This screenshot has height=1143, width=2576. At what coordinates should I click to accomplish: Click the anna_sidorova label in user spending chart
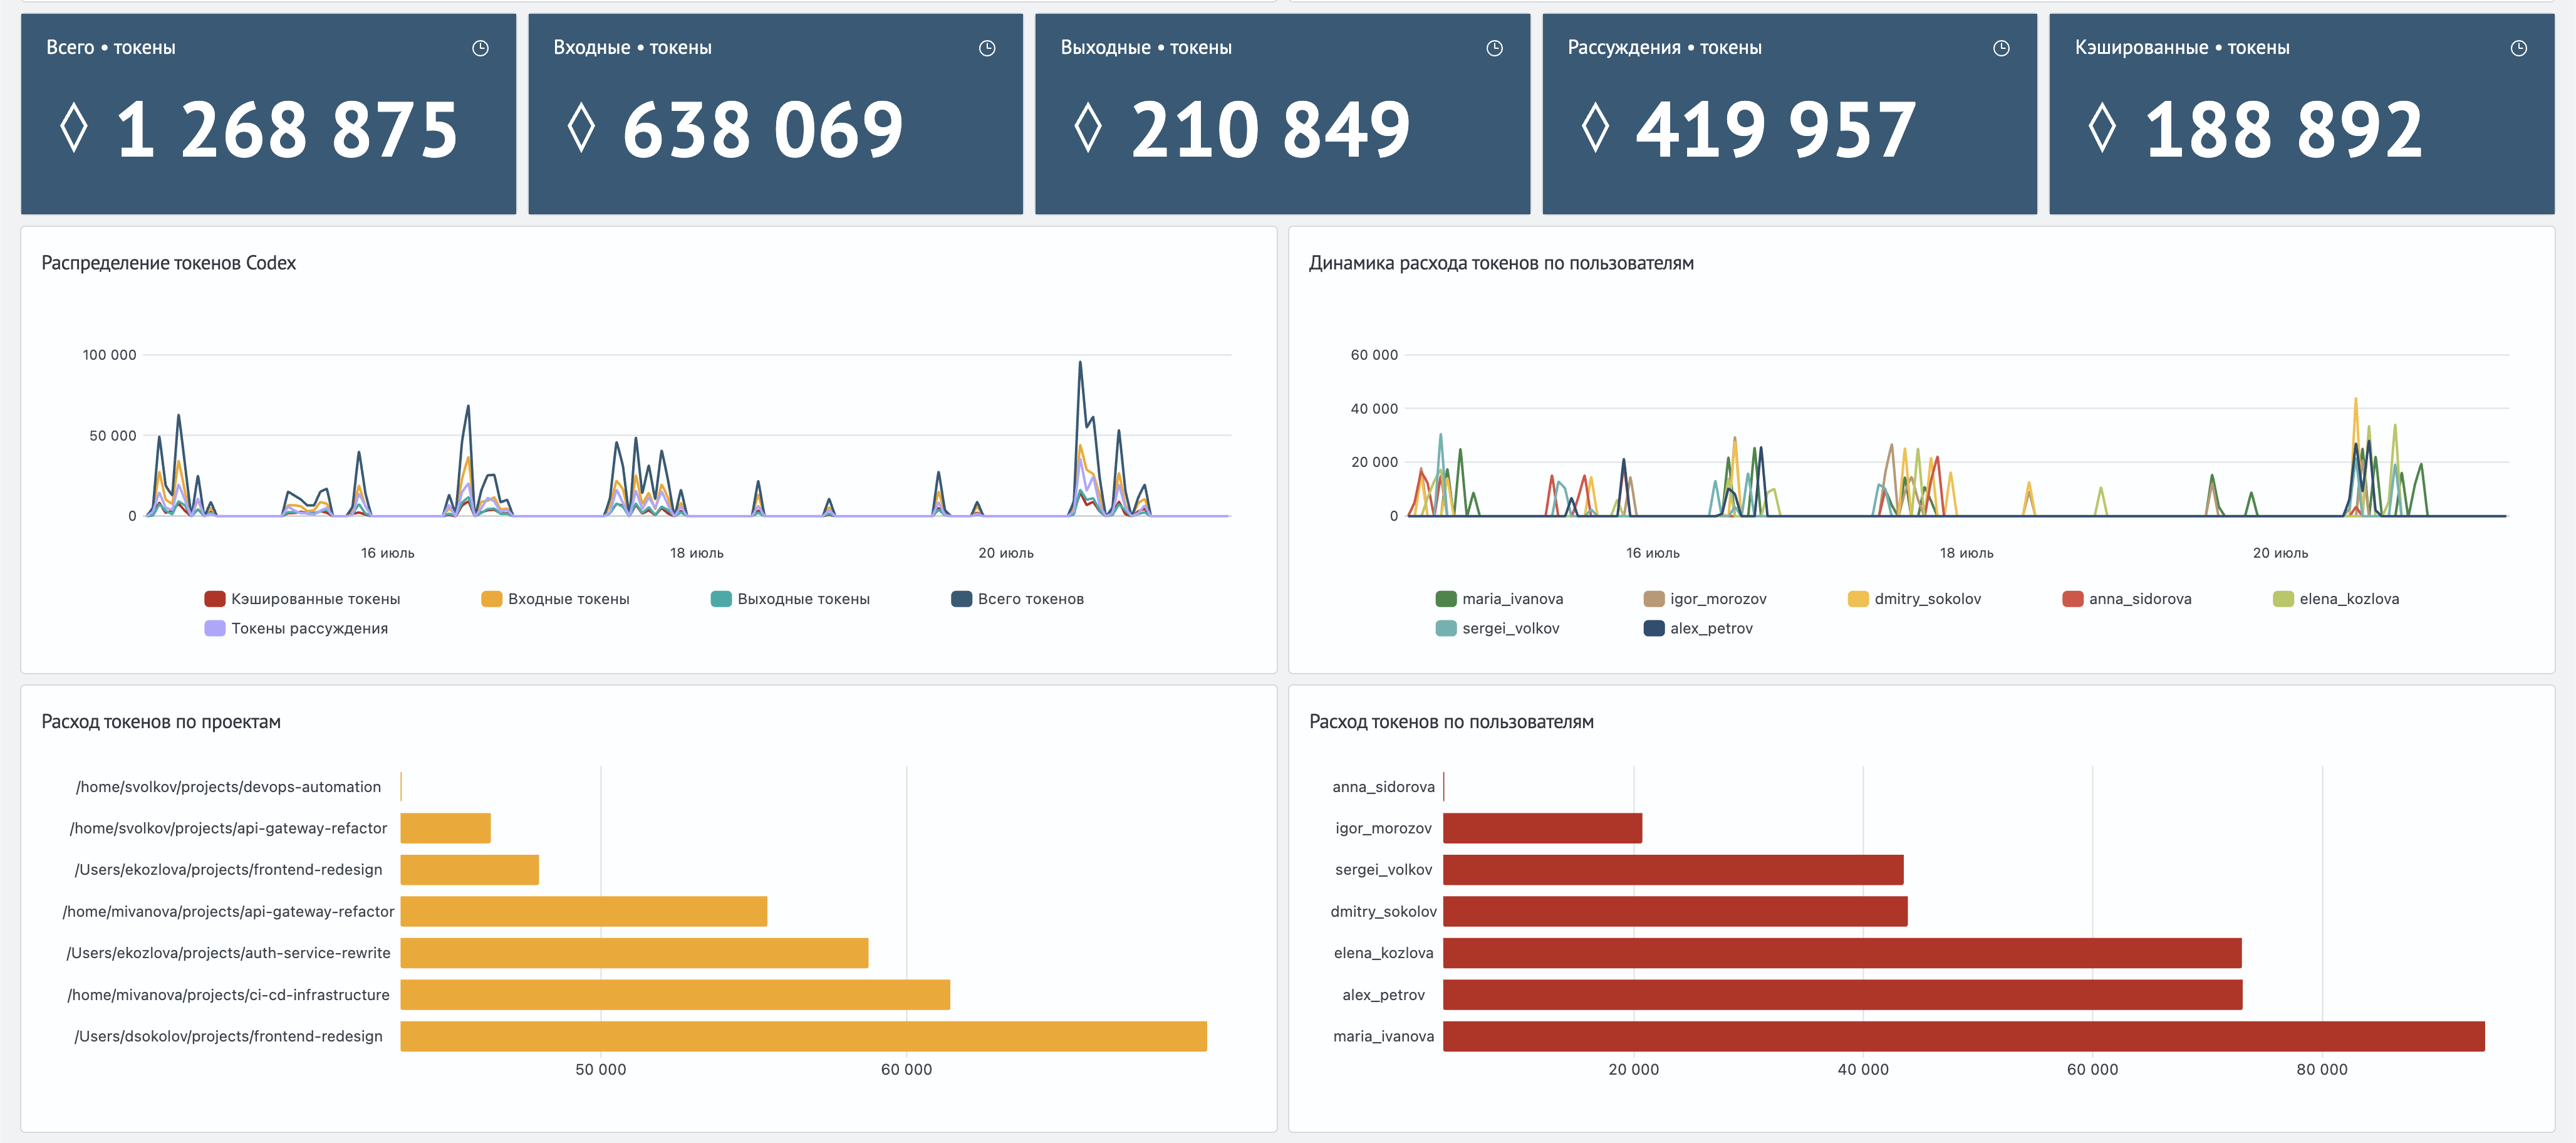pyautogui.click(x=1383, y=787)
